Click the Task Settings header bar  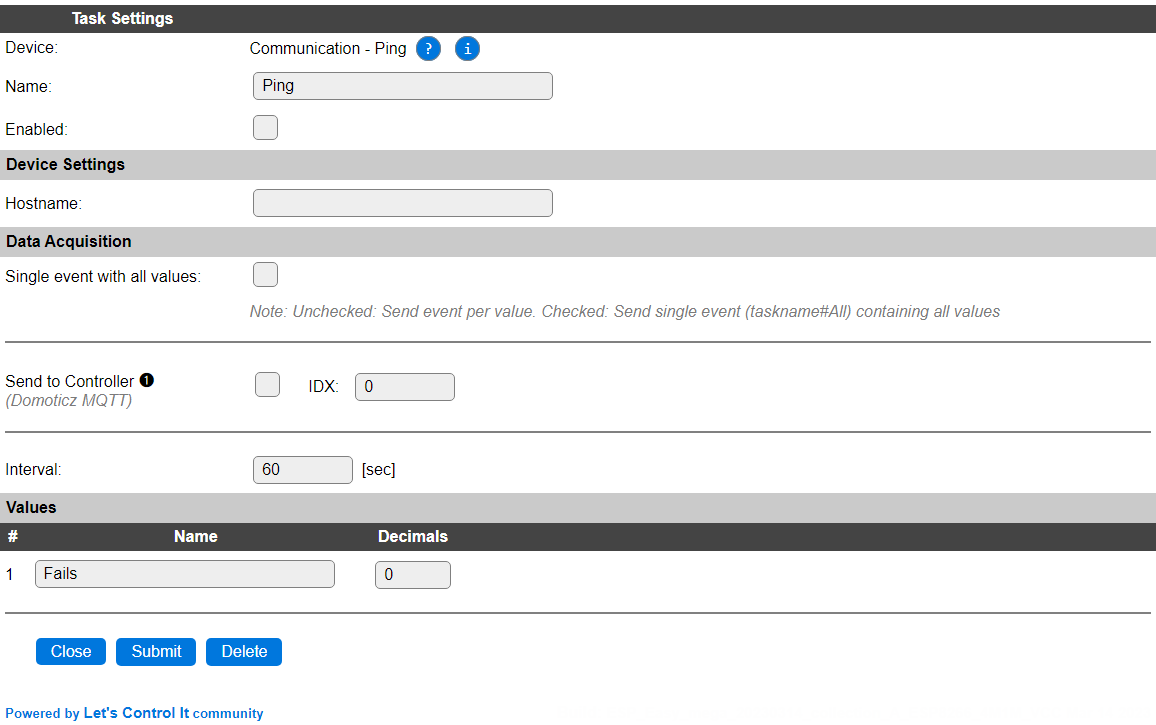(x=578, y=18)
